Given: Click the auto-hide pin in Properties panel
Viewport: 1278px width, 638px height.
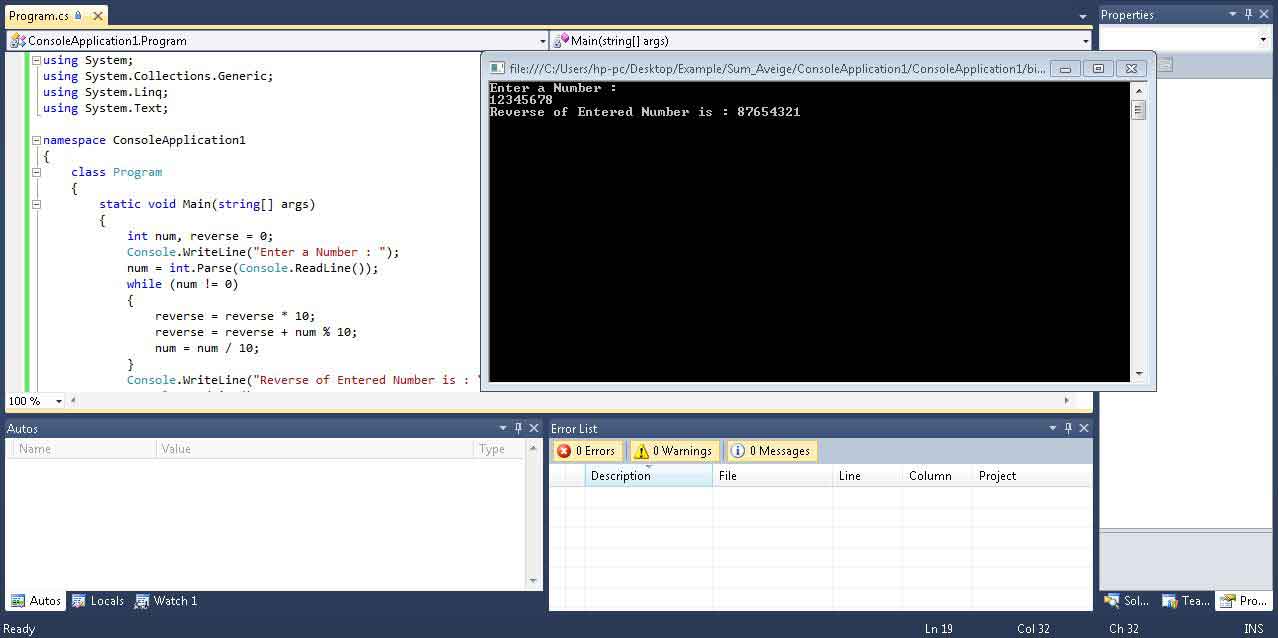Looking at the screenshot, I should tap(1247, 14).
